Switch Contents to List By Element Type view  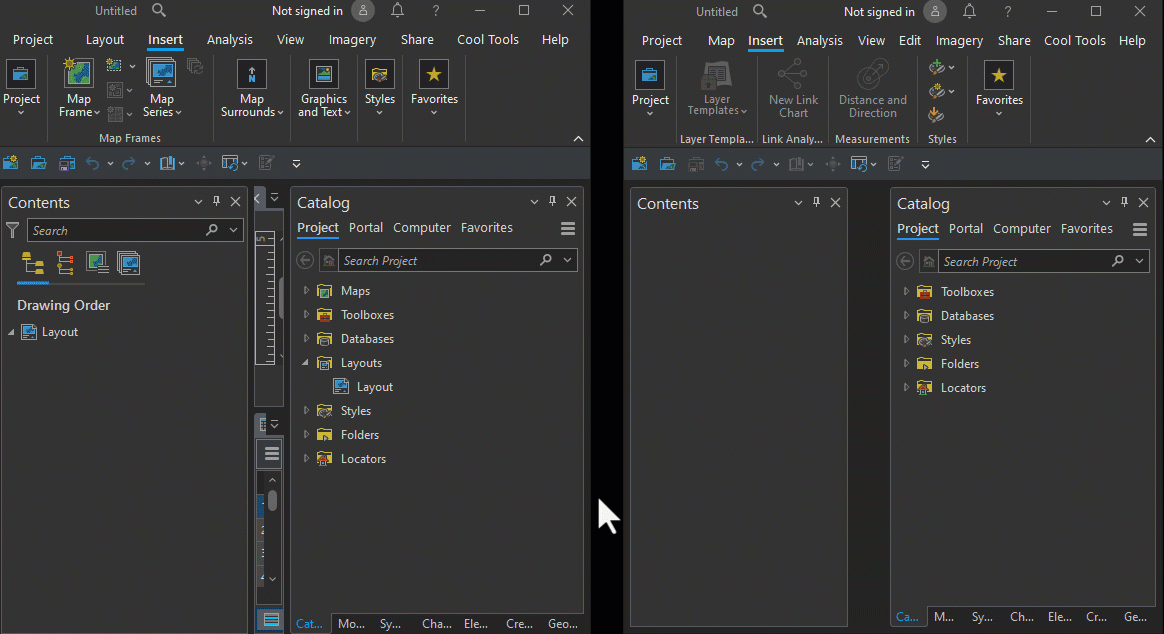(64, 264)
